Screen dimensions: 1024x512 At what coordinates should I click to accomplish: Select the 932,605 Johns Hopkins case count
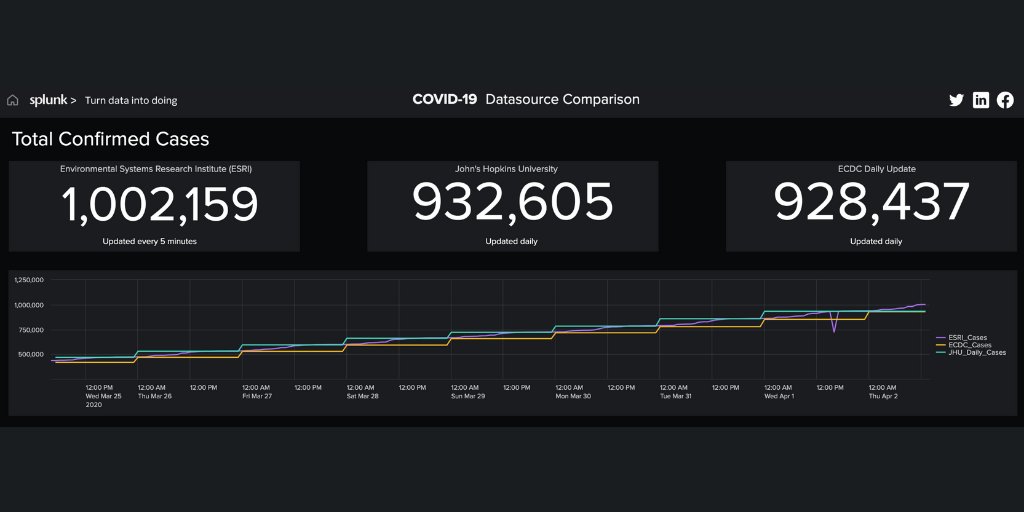point(513,202)
